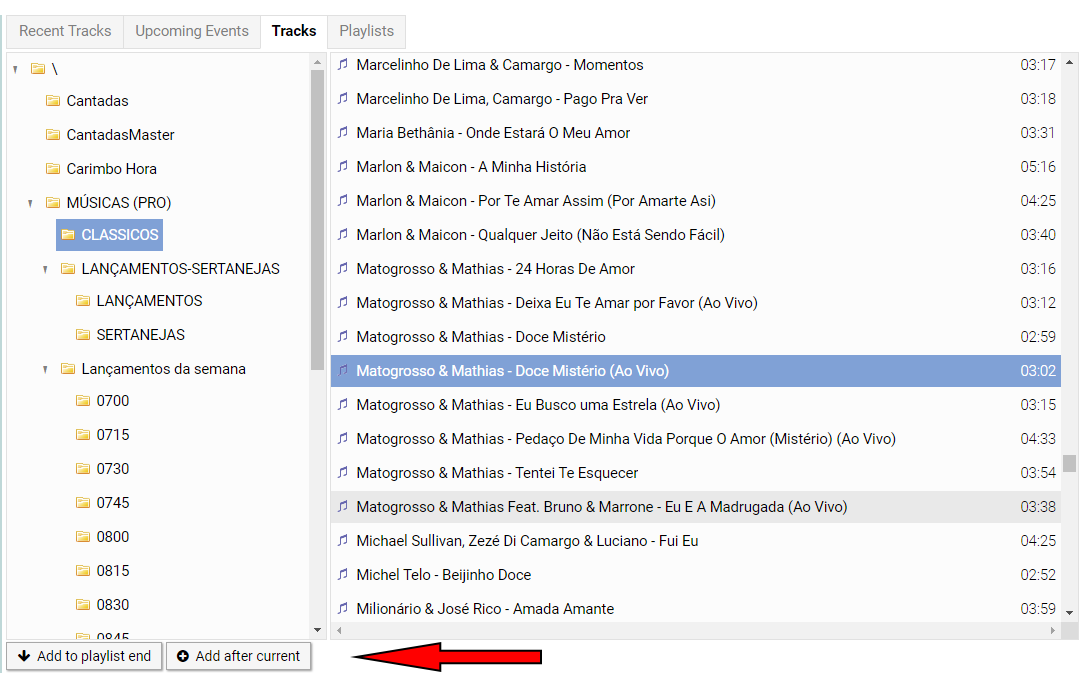Collapse the LANÇAMENTOS-SERTANEJAS folder node

pos(46,269)
